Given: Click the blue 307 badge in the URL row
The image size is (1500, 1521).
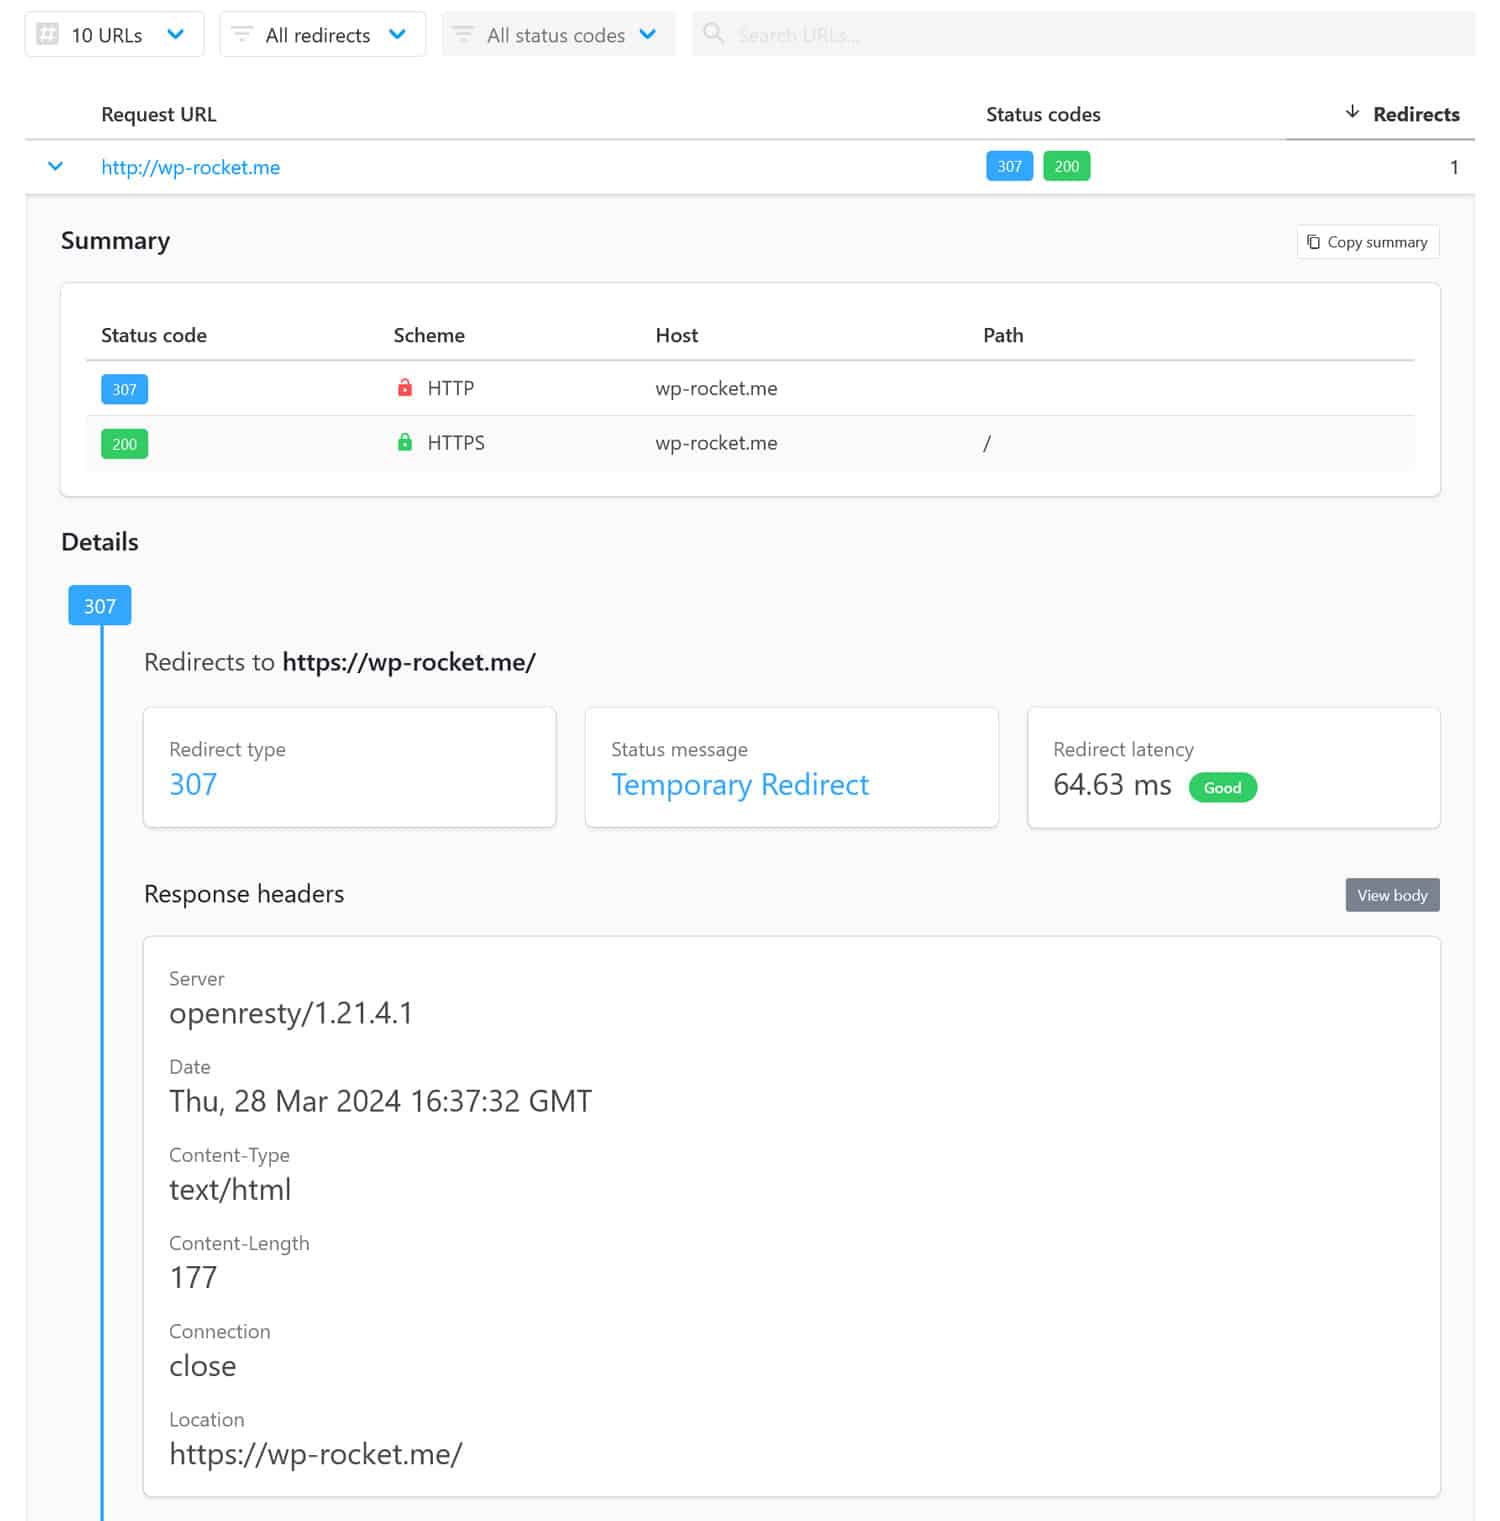Looking at the screenshot, I should click(1008, 167).
